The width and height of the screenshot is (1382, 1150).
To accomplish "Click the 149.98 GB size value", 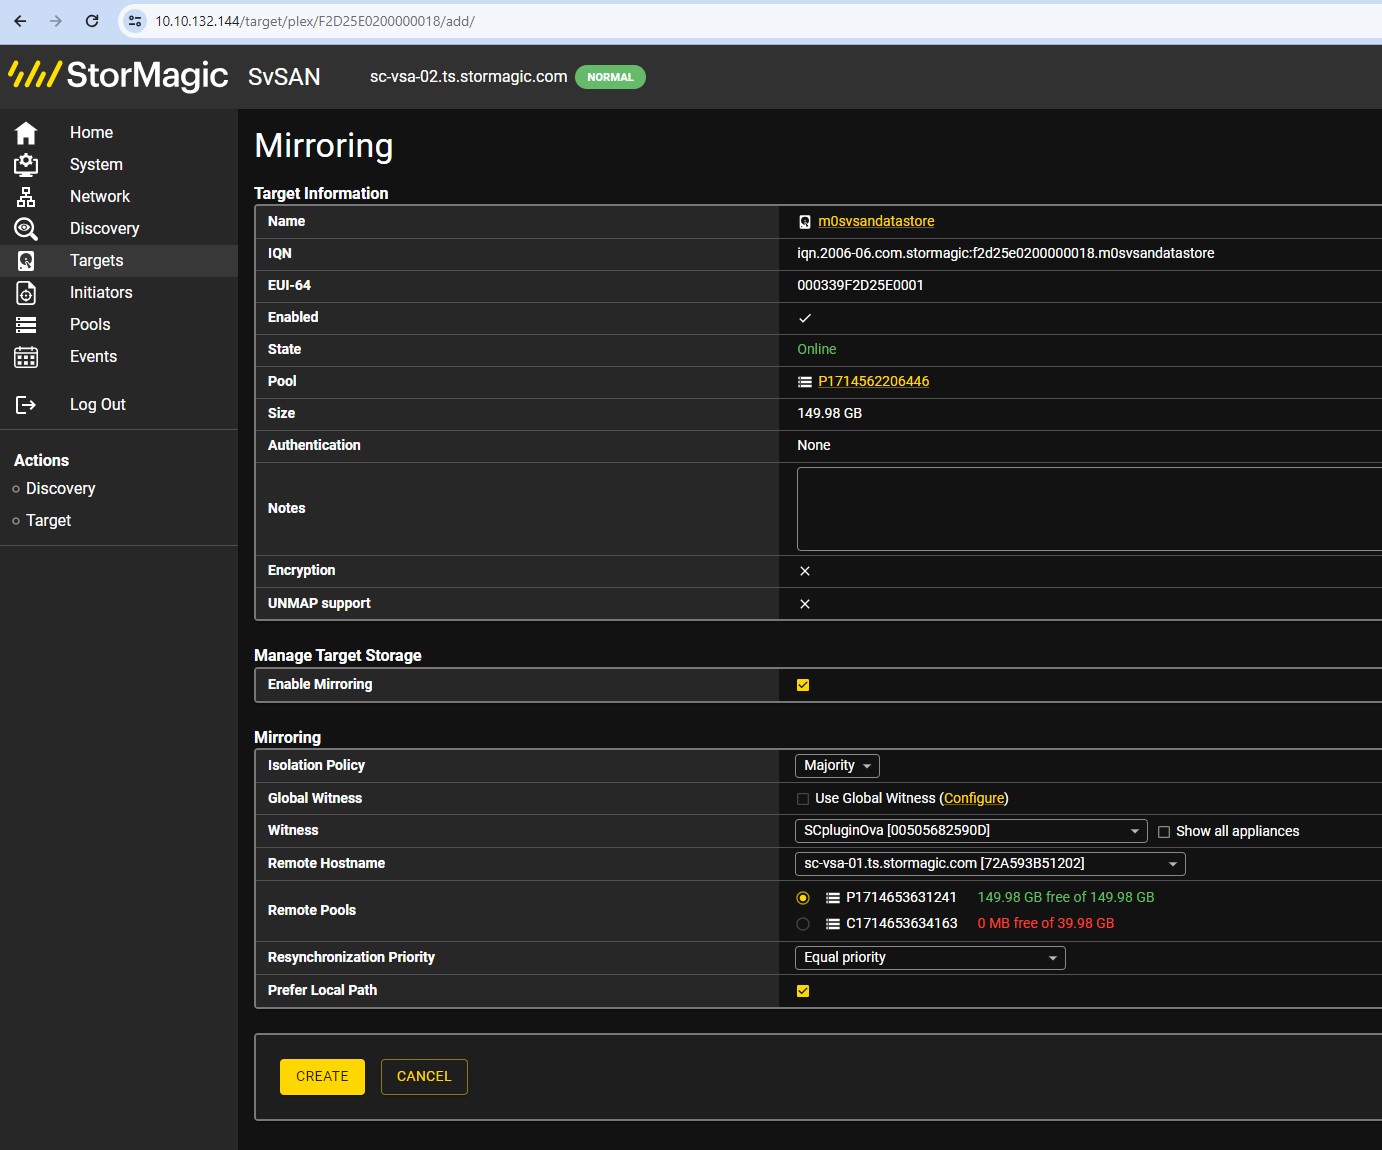I will (x=829, y=414).
